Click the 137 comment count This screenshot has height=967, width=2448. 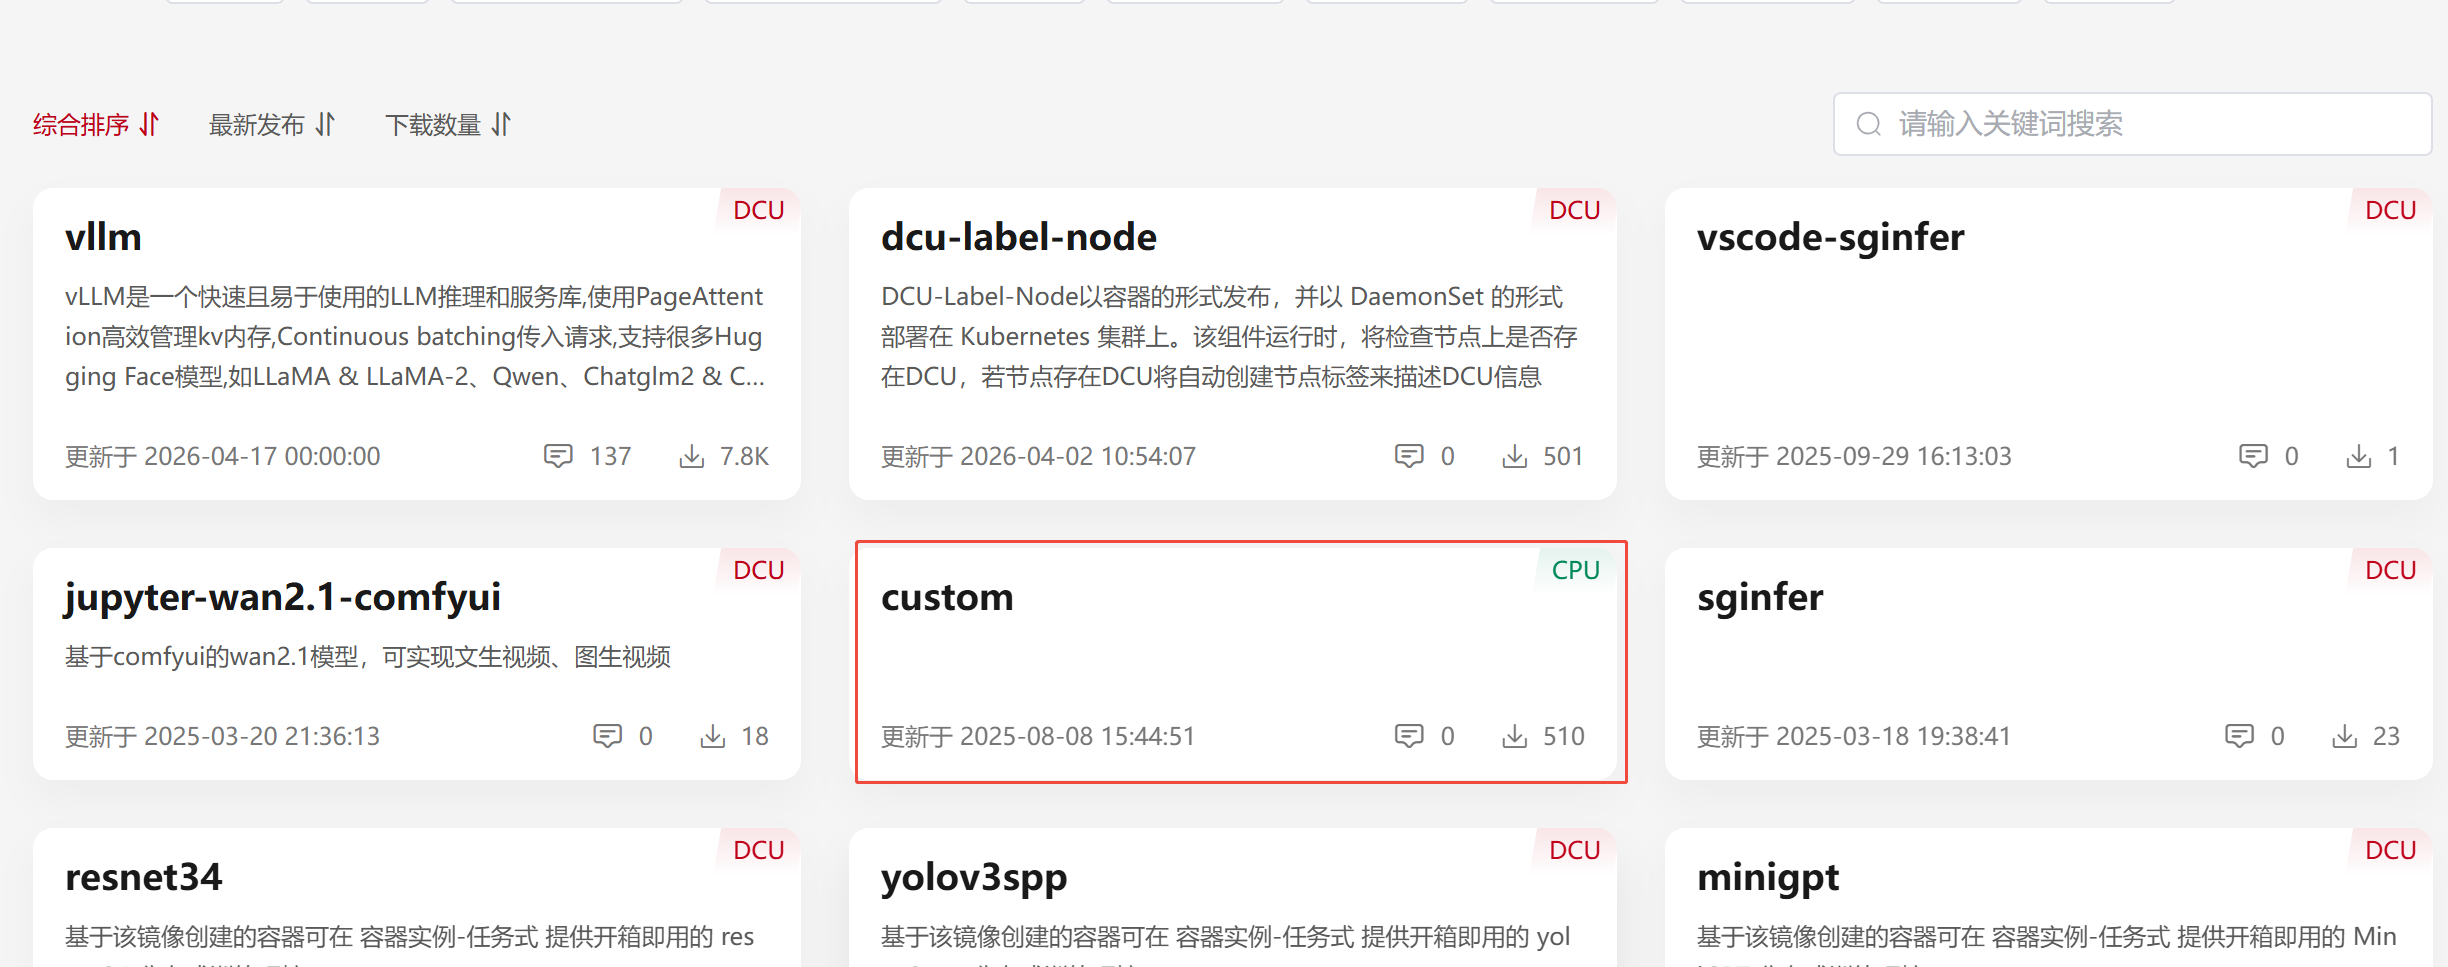coord(610,456)
